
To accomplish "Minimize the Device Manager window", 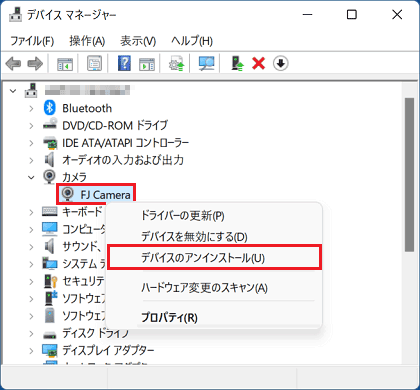I will [x=307, y=14].
